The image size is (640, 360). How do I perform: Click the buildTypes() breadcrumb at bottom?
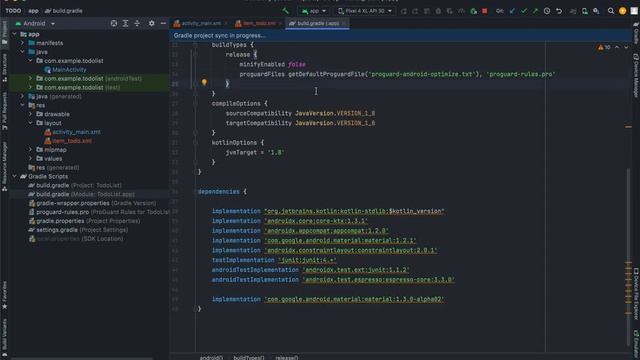[x=249, y=358]
